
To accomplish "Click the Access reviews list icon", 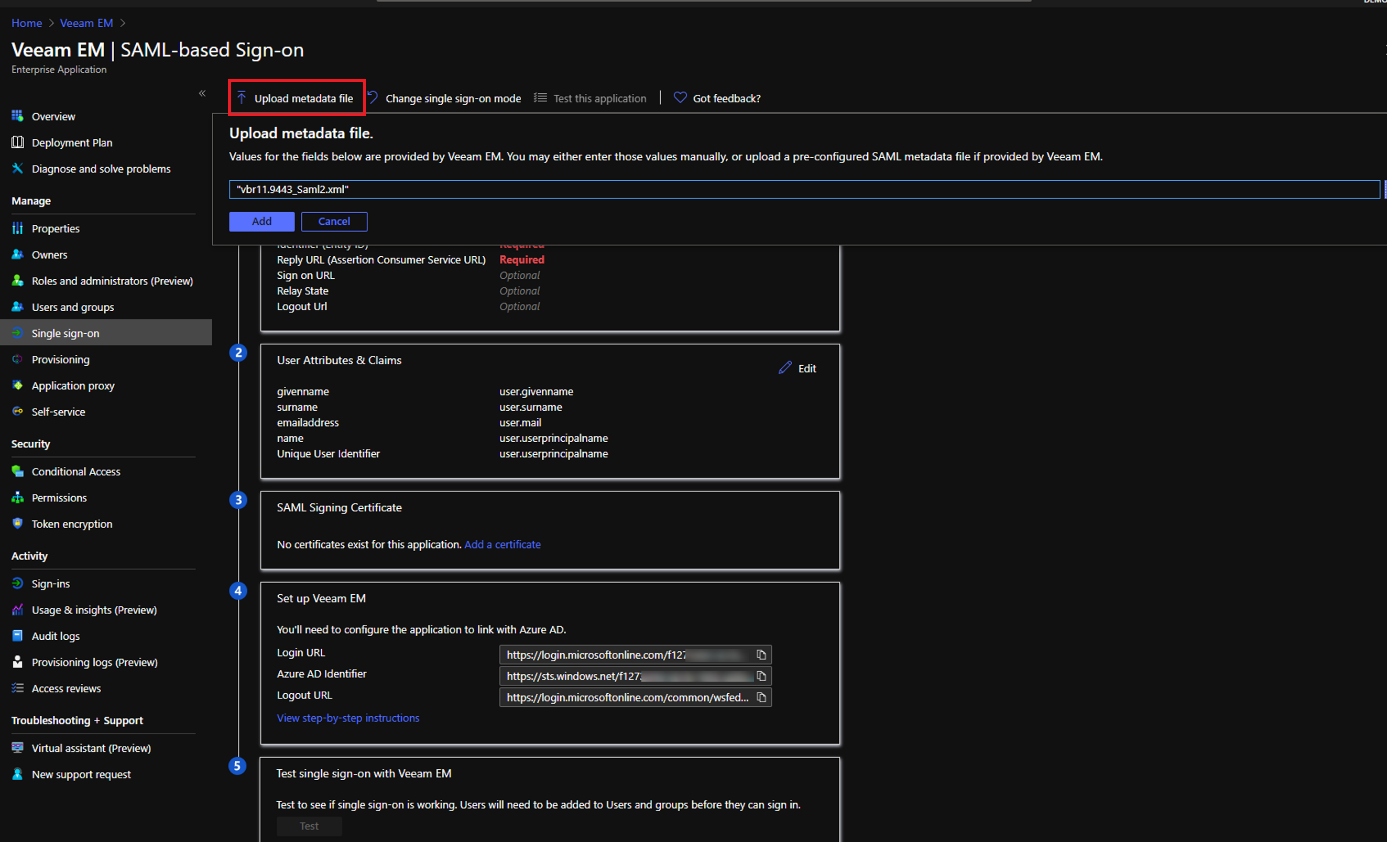I will 17,688.
